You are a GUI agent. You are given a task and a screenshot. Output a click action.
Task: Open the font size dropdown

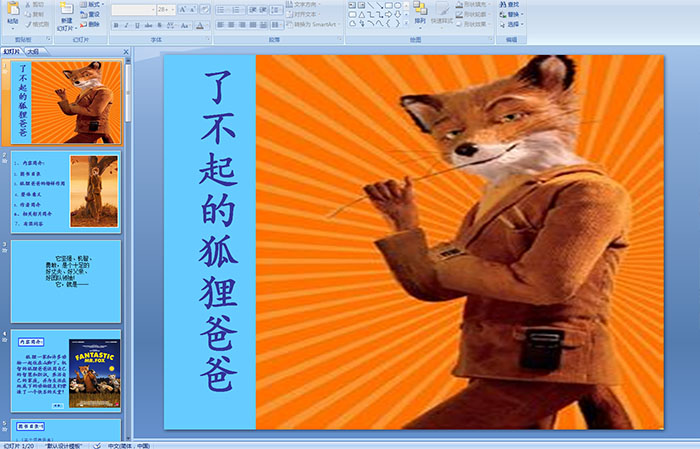[173, 10]
